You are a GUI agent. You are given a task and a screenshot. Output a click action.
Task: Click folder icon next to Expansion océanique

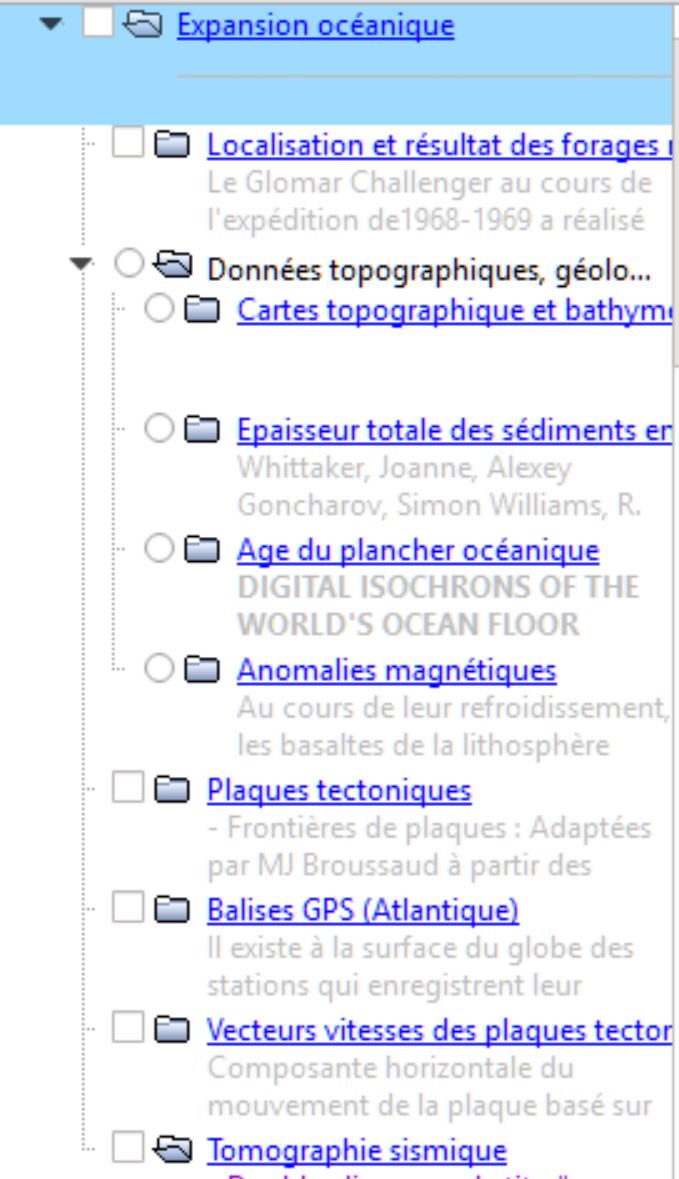(154, 25)
